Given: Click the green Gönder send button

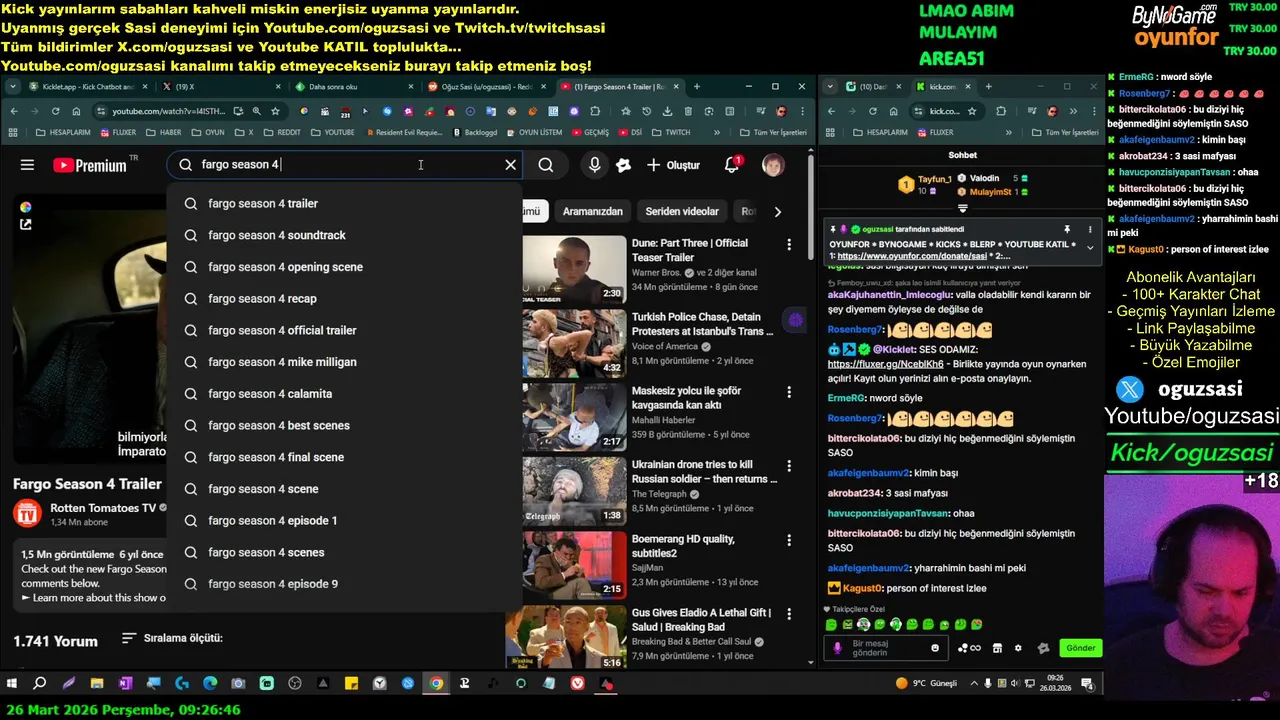Looking at the screenshot, I should (x=1080, y=648).
